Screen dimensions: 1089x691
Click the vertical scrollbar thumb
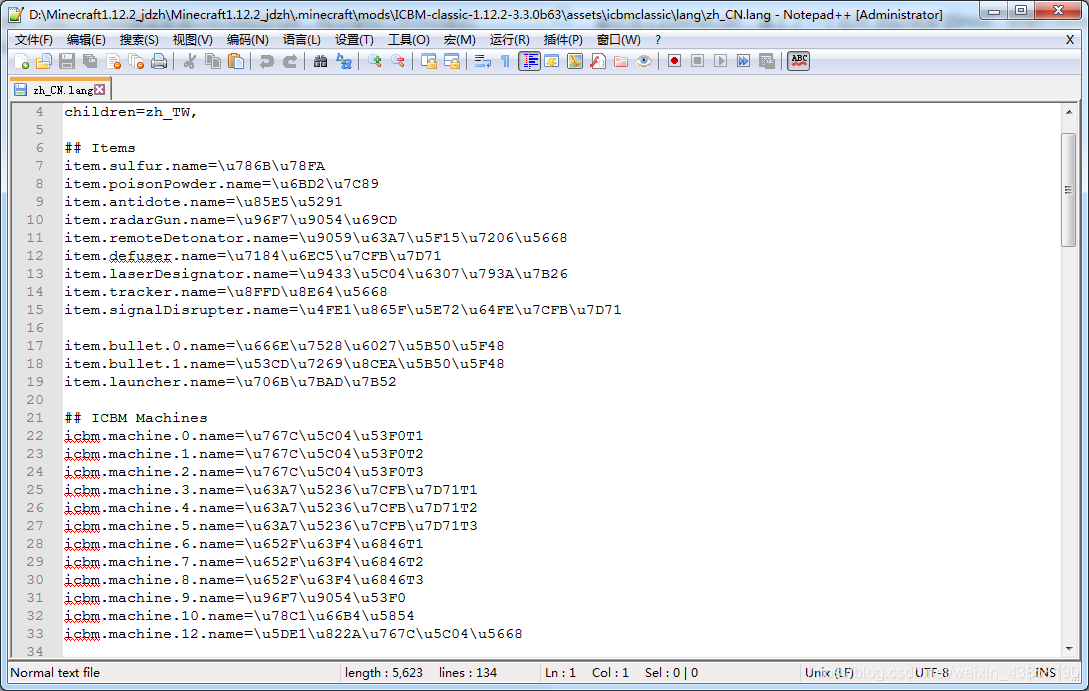pyautogui.click(x=1069, y=190)
